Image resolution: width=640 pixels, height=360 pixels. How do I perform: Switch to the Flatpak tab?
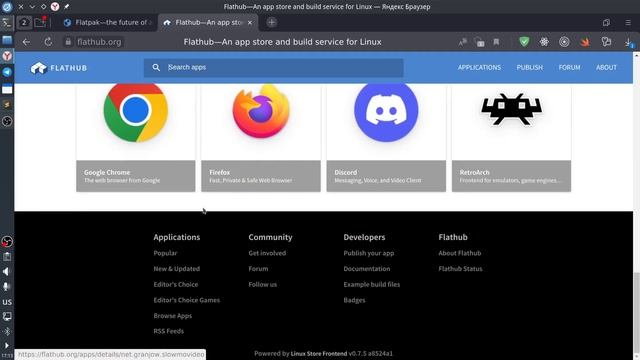[x=109, y=22]
